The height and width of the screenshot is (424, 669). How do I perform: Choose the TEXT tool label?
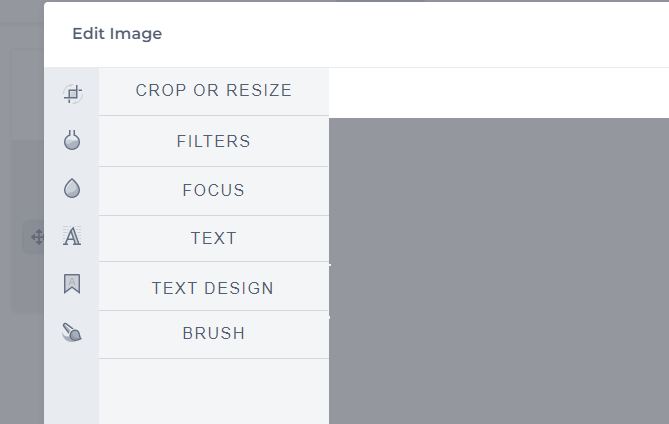pos(214,238)
